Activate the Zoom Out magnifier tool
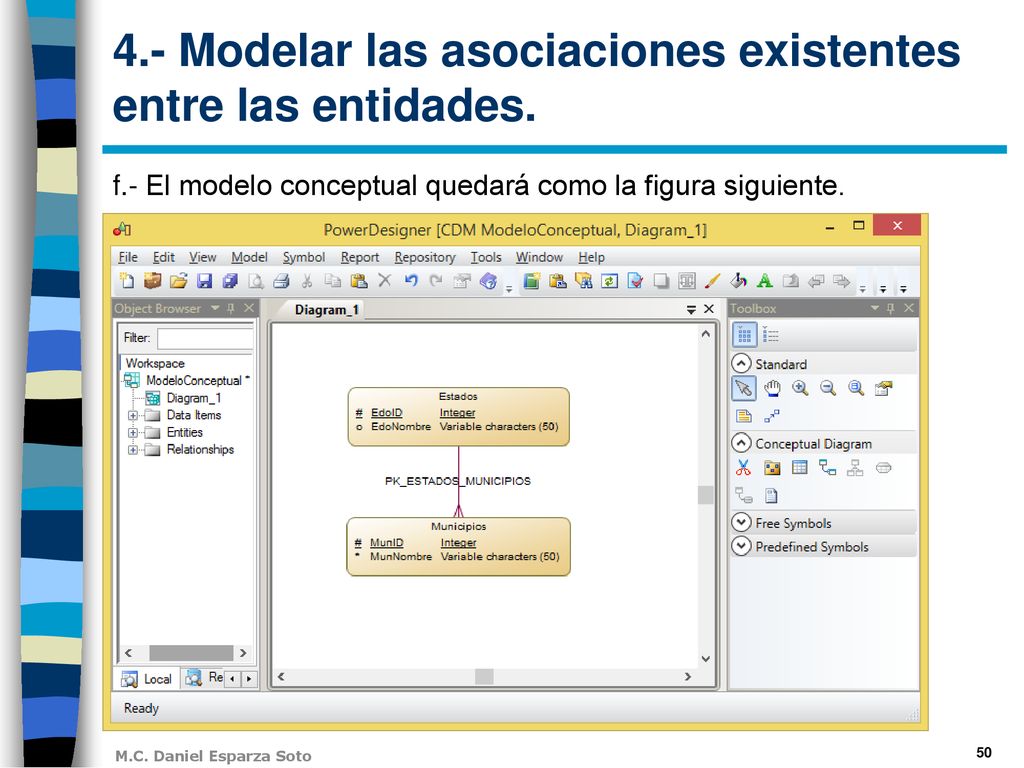Viewport: 1024px width, 768px height. tap(828, 389)
